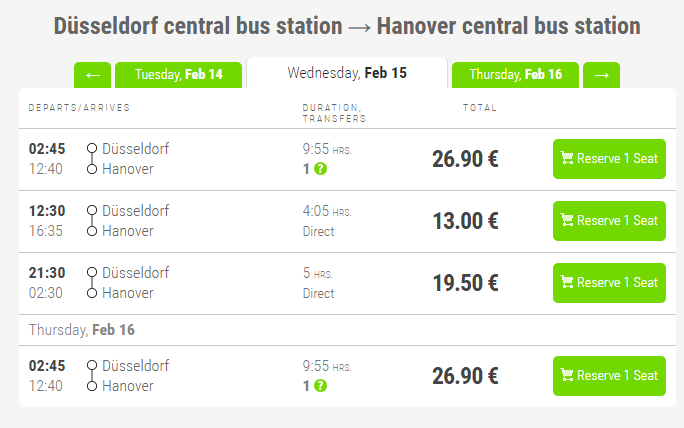The width and height of the screenshot is (684, 428).
Task: Reserve 1 seat on the 12:30 direct bus
Action: tap(608, 221)
